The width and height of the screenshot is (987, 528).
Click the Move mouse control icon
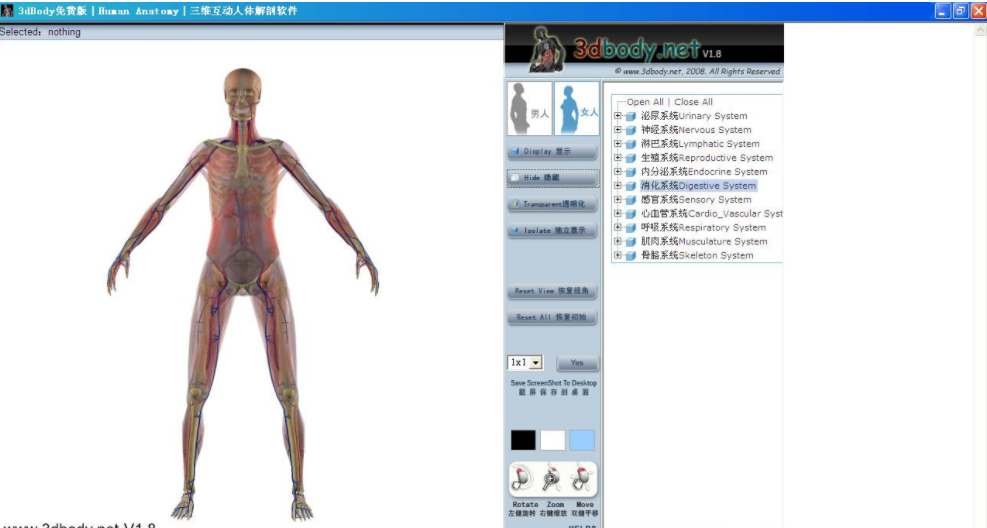click(x=582, y=480)
